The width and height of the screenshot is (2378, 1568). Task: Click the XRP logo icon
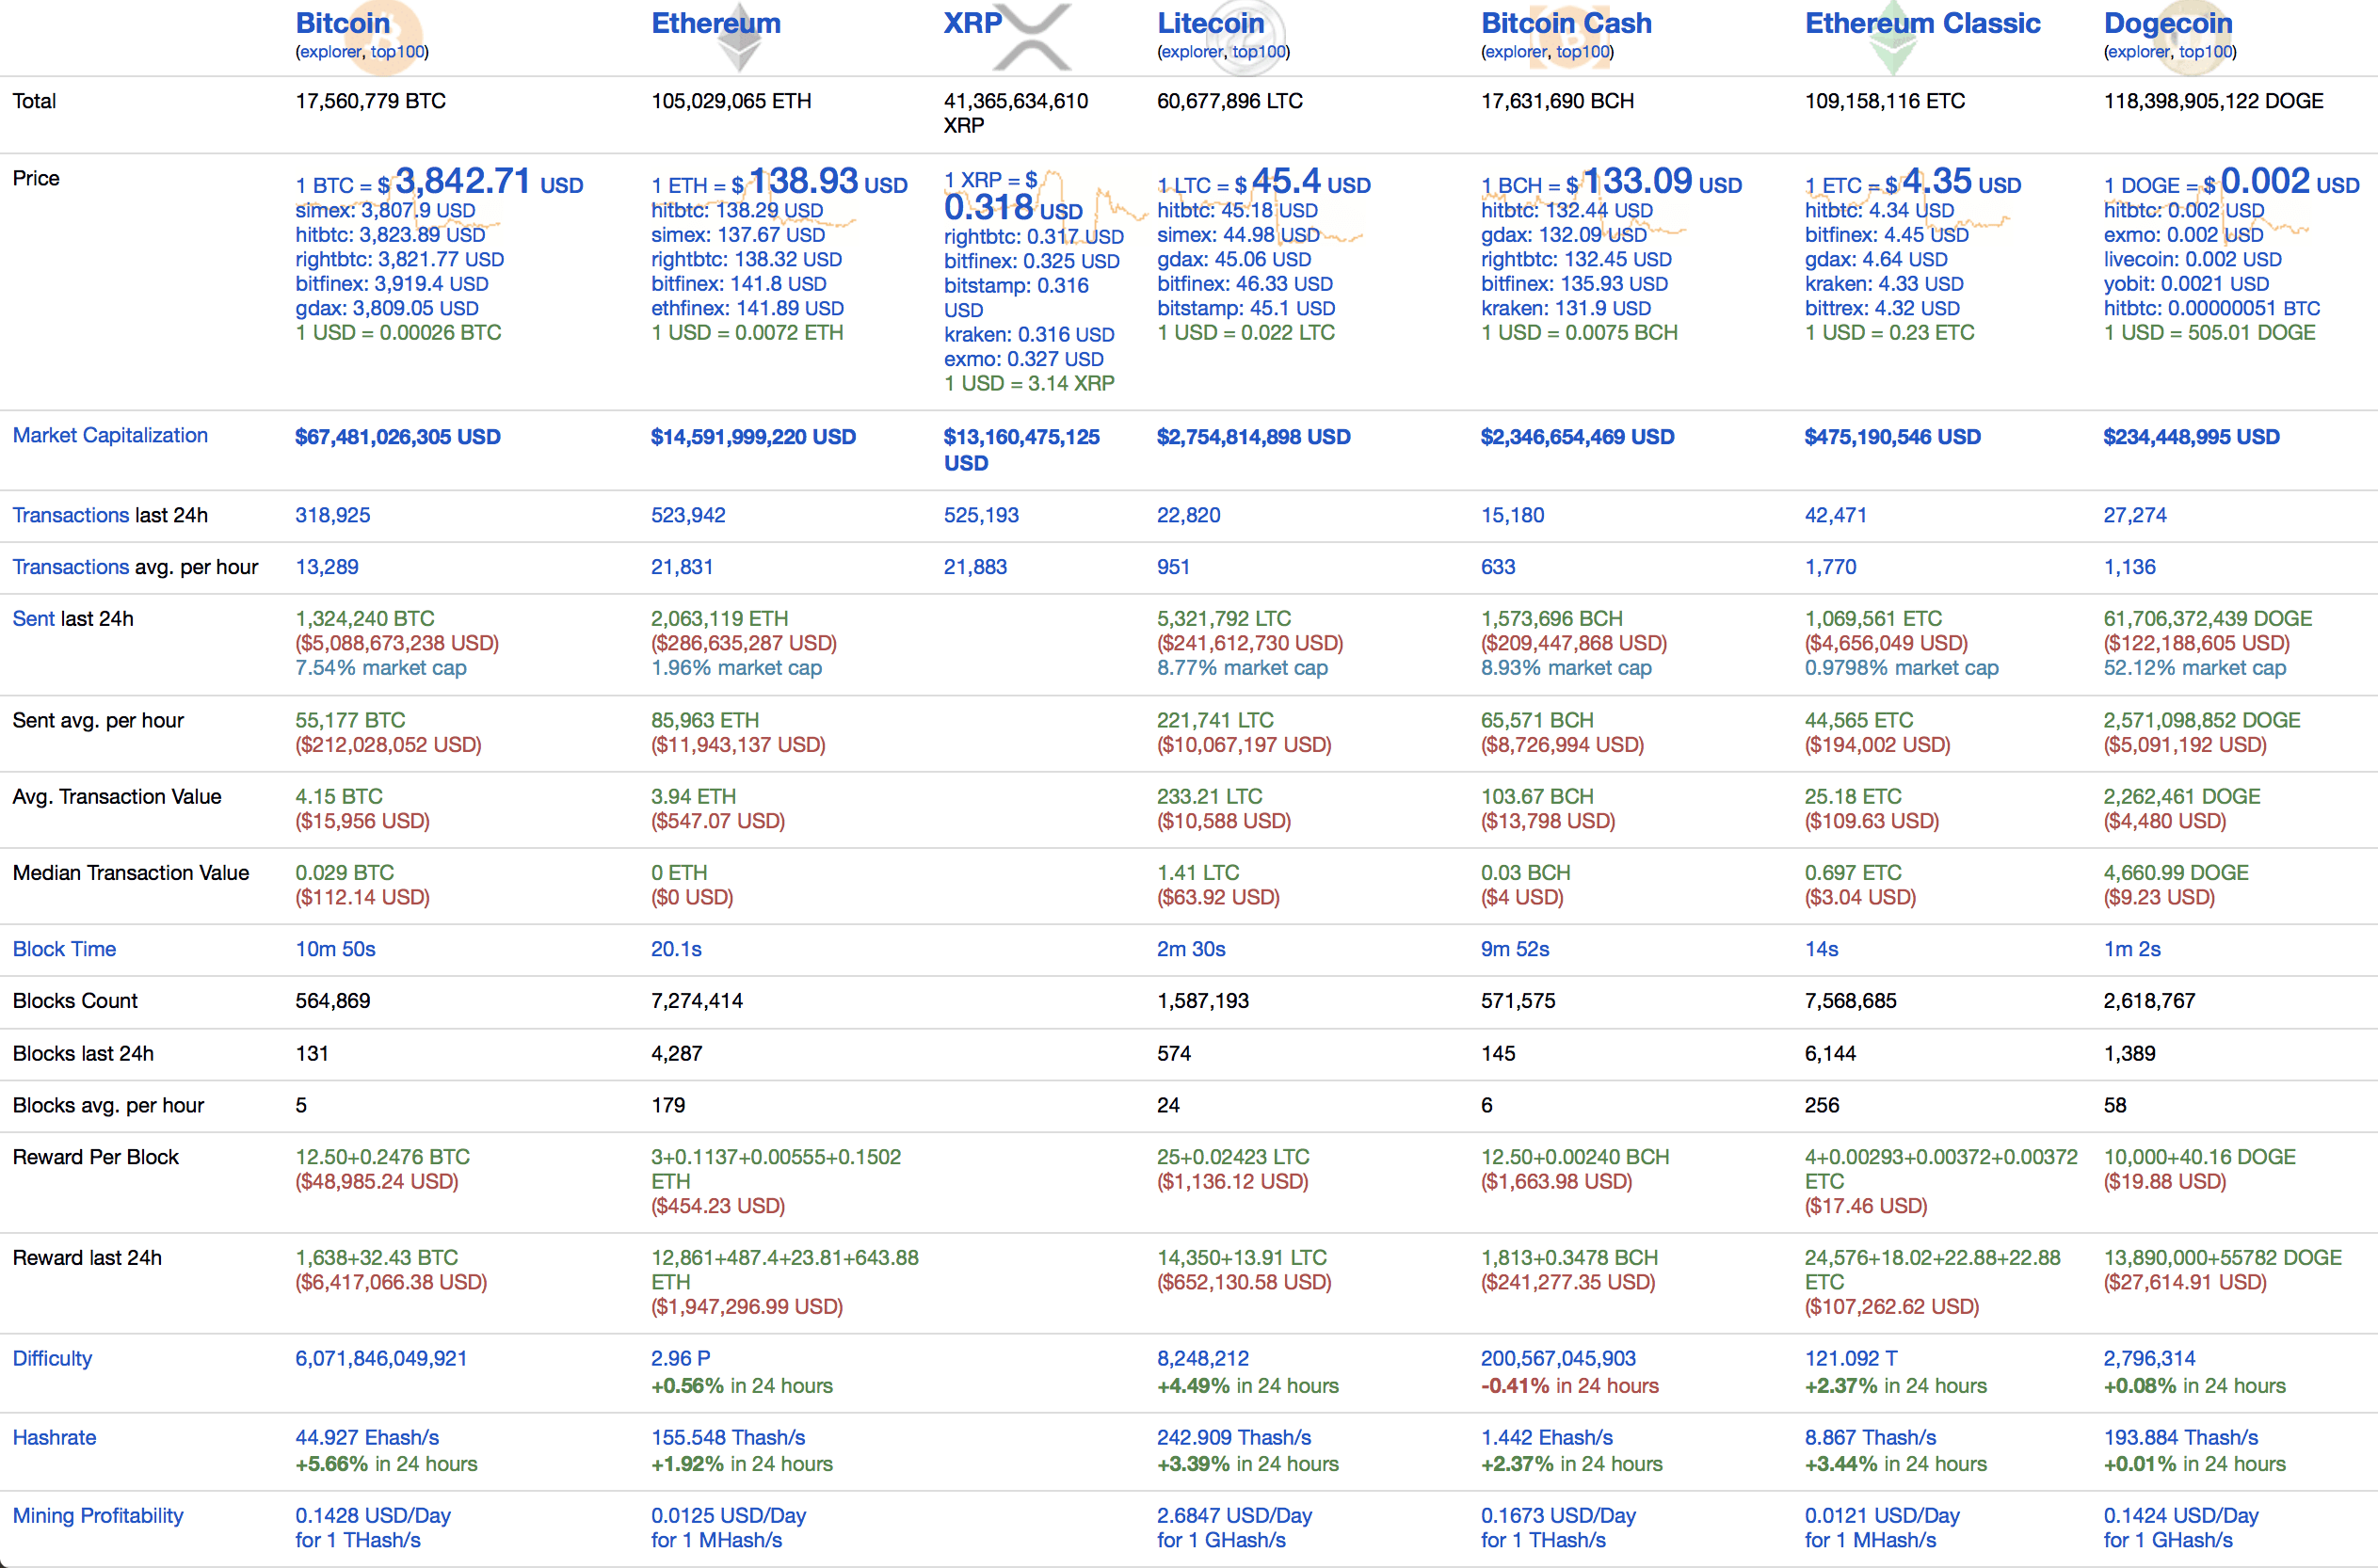point(1033,37)
